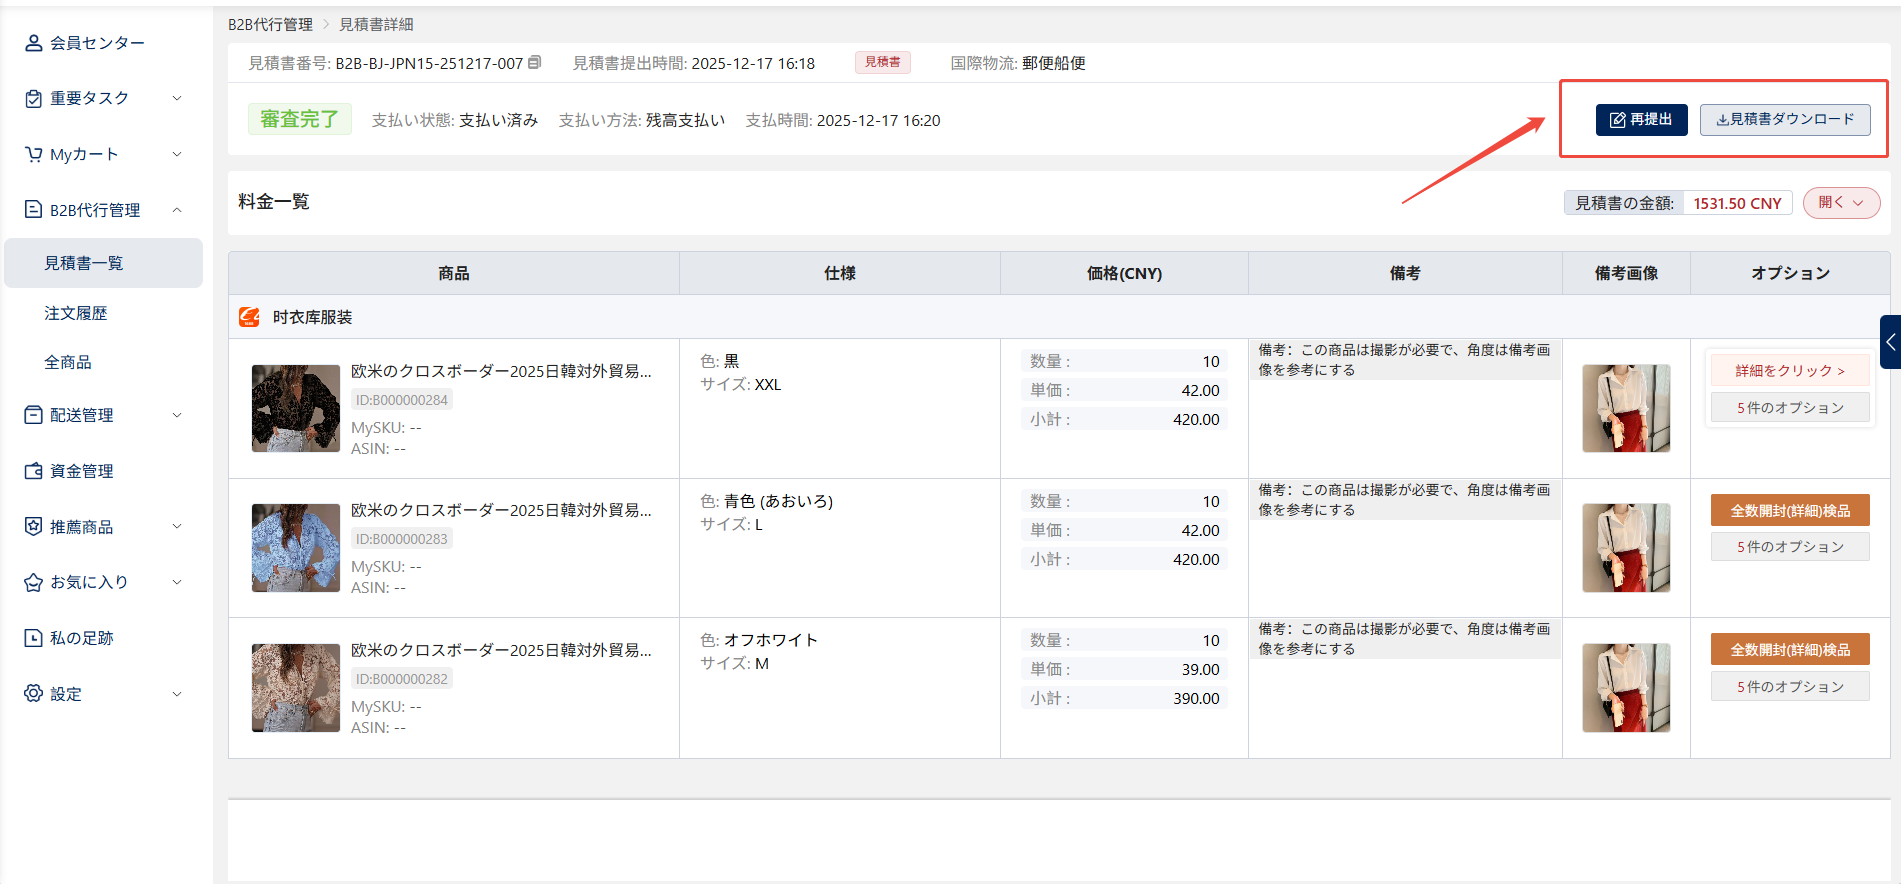The width and height of the screenshot is (1901, 884).
Task: Click the 価格(CNY) column header
Action: [1124, 273]
